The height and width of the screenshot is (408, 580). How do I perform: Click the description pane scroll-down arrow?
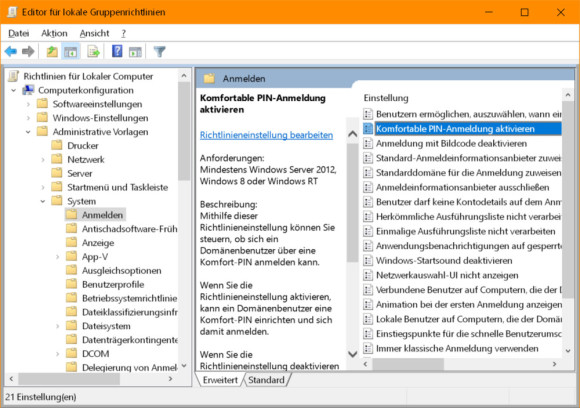point(353,354)
